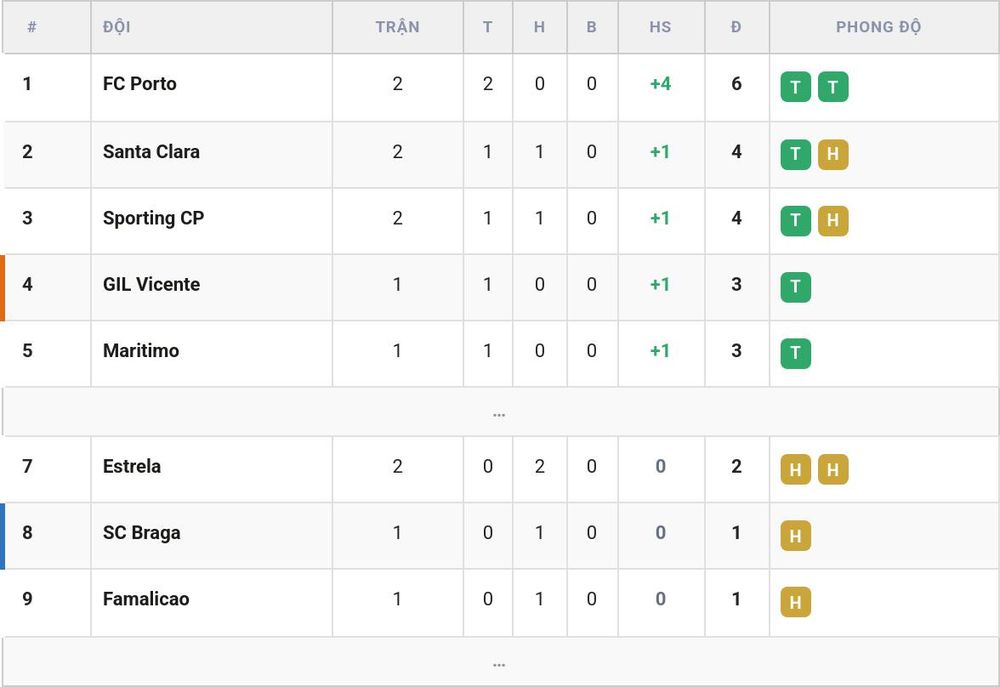Click the PHONG ĐỘ column header
The height and width of the screenshot is (687, 1000).
click(878, 27)
